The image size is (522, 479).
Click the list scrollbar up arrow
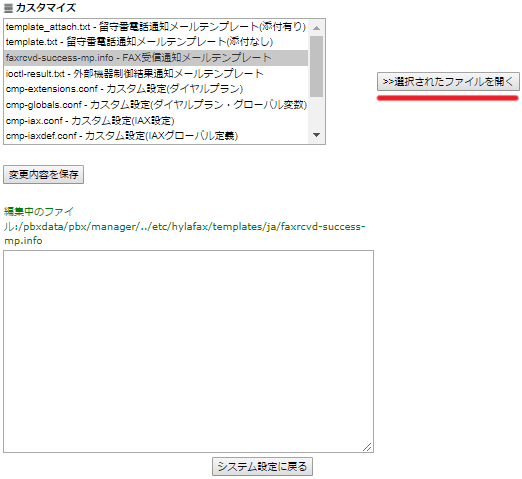[316, 28]
